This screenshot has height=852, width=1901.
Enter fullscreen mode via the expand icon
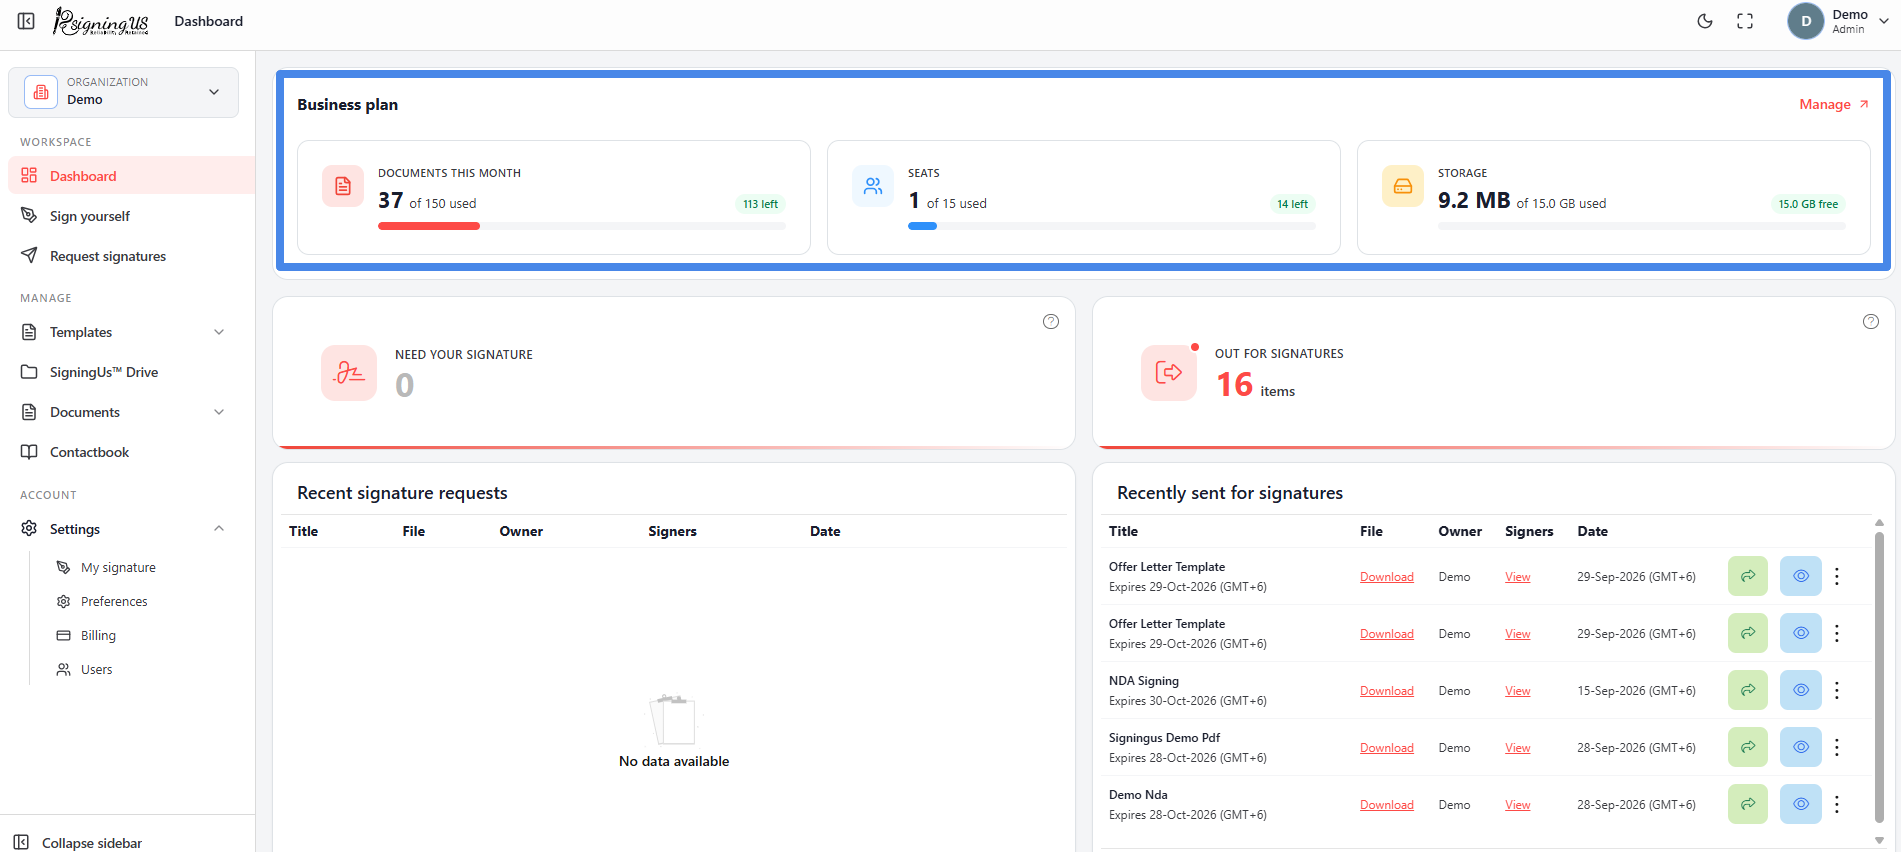tap(1745, 21)
